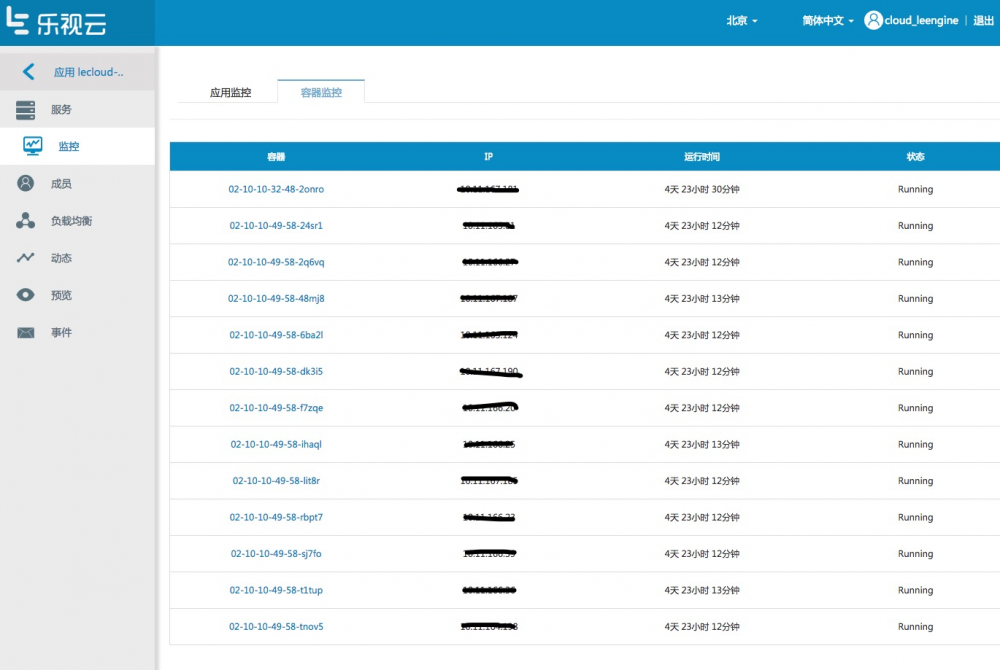Select the 动态 (Activity) sidebar icon

click(x=27, y=257)
